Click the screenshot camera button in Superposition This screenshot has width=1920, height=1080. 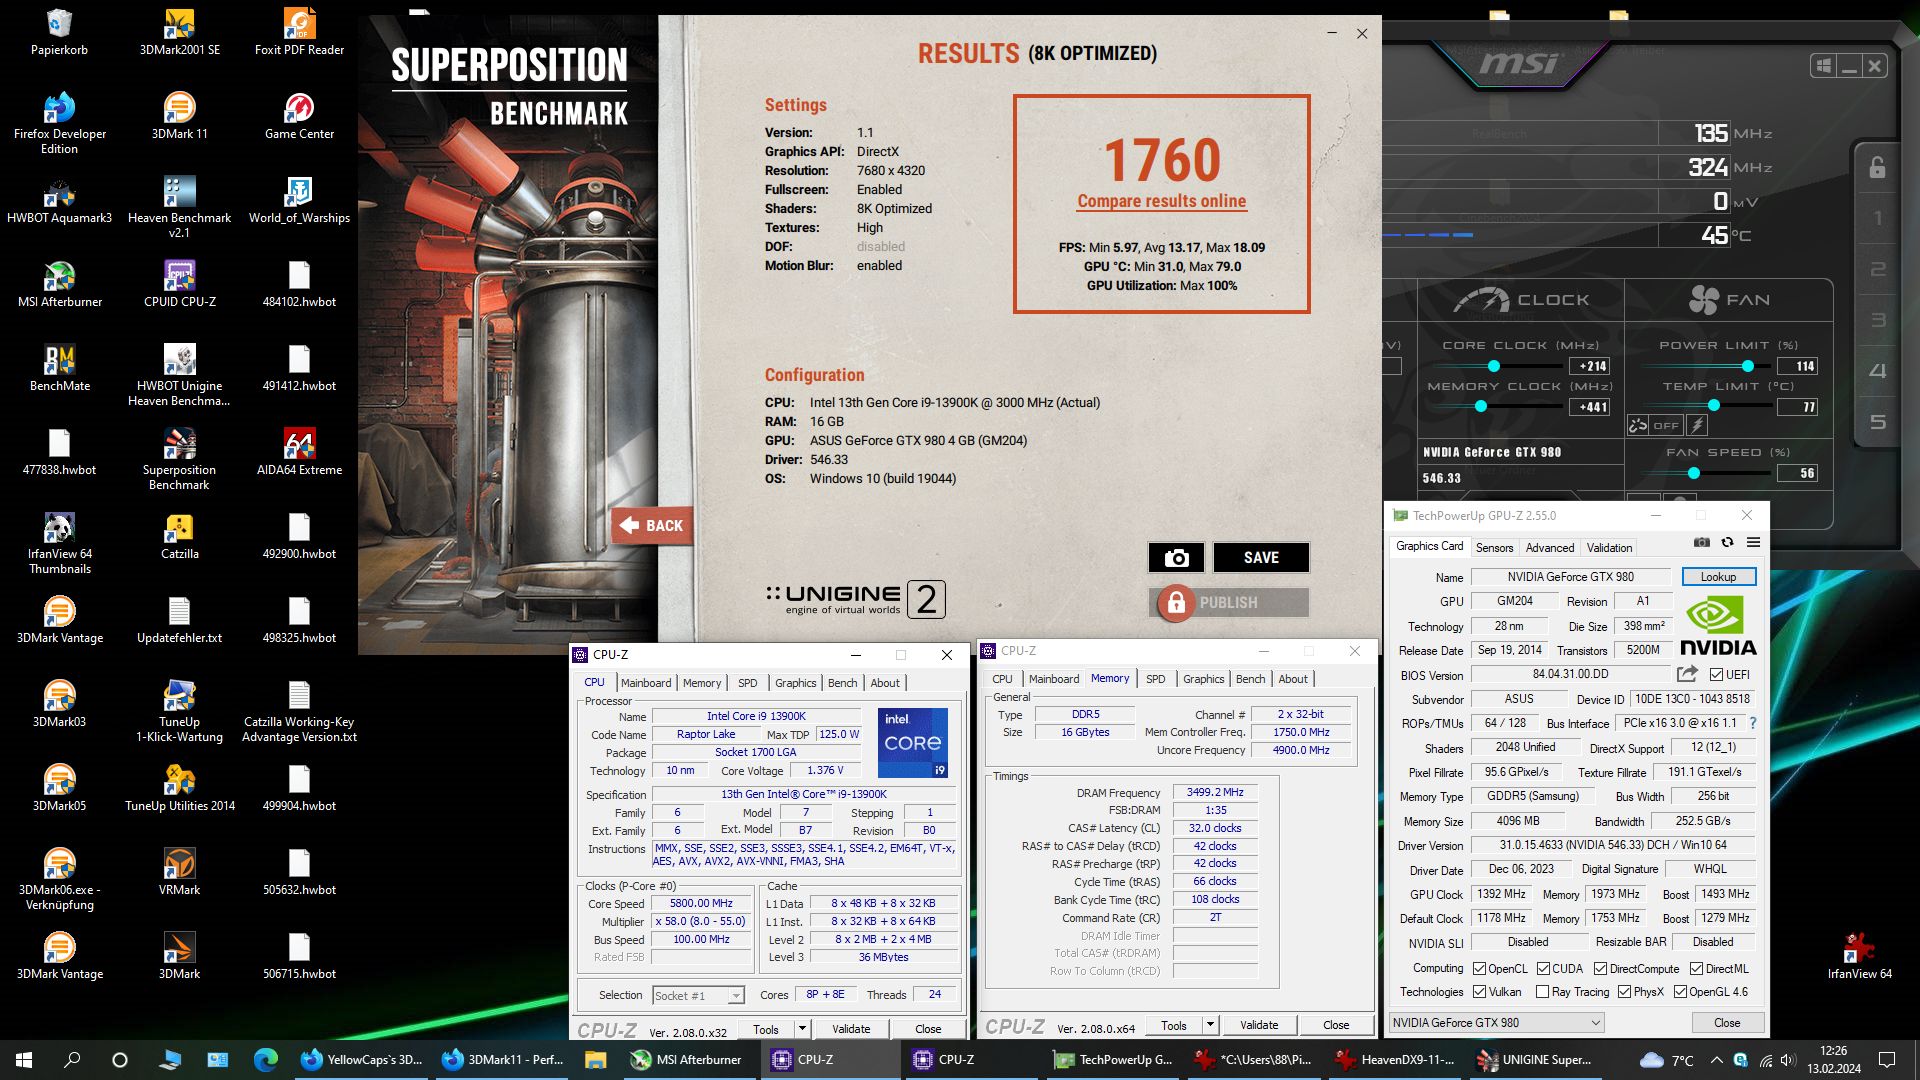pyautogui.click(x=1176, y=557)
